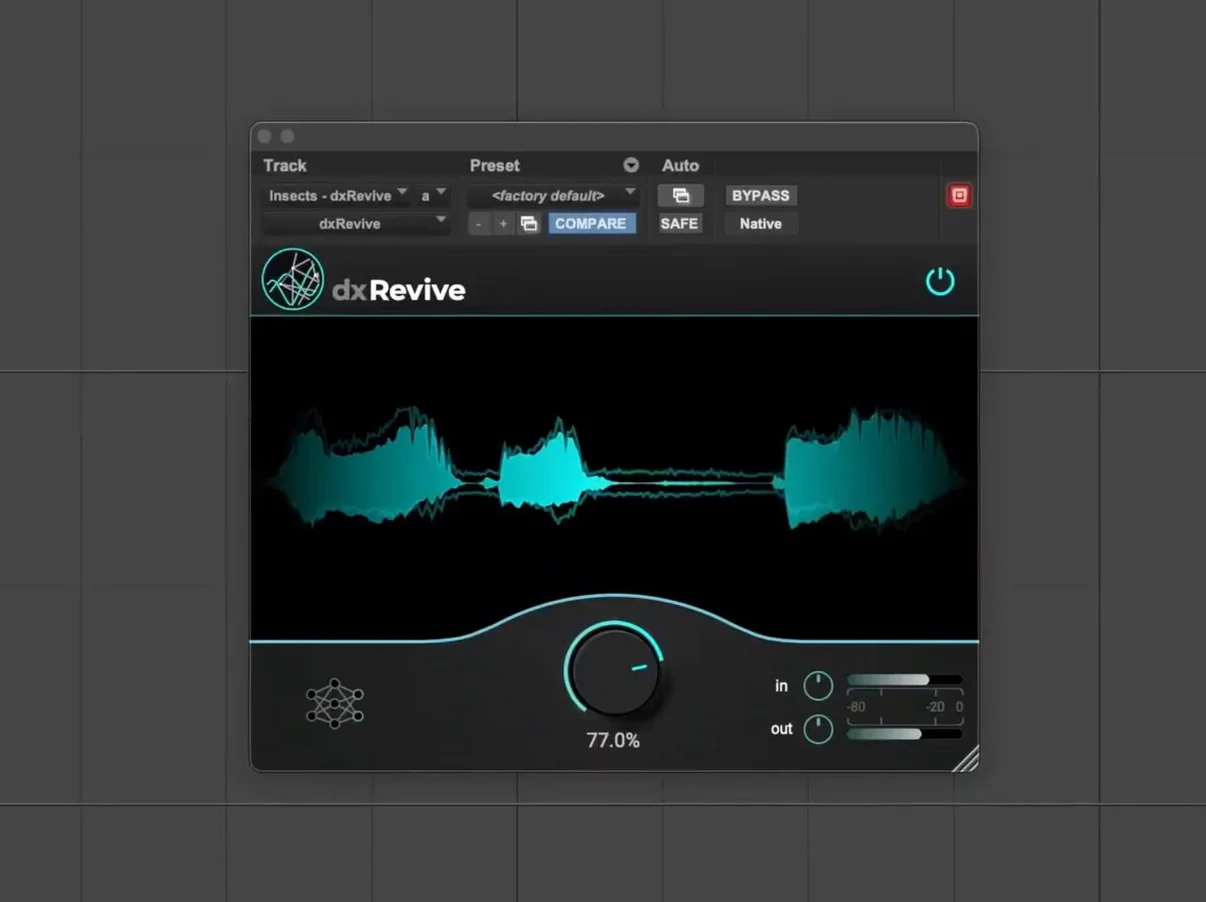This screenshot has width=1206, height=902.
Task: Toggle the BYPASS button
Action: pos(760,196)
